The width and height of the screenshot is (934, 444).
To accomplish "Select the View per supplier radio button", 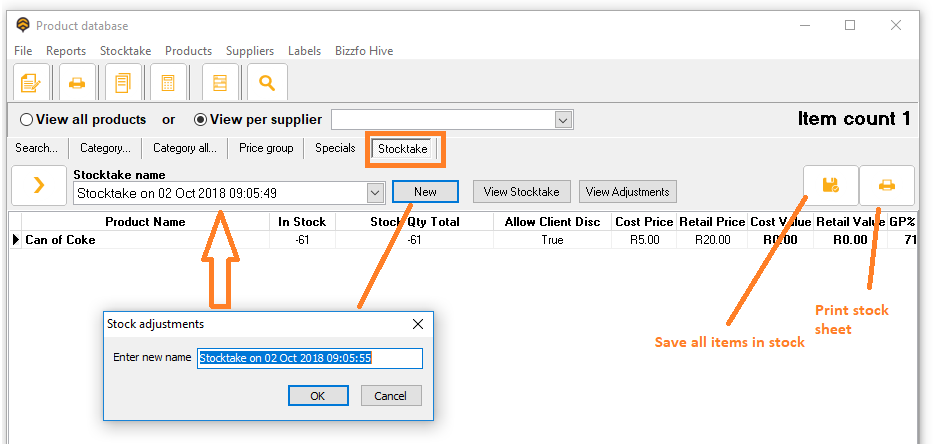I will point(200,120).
